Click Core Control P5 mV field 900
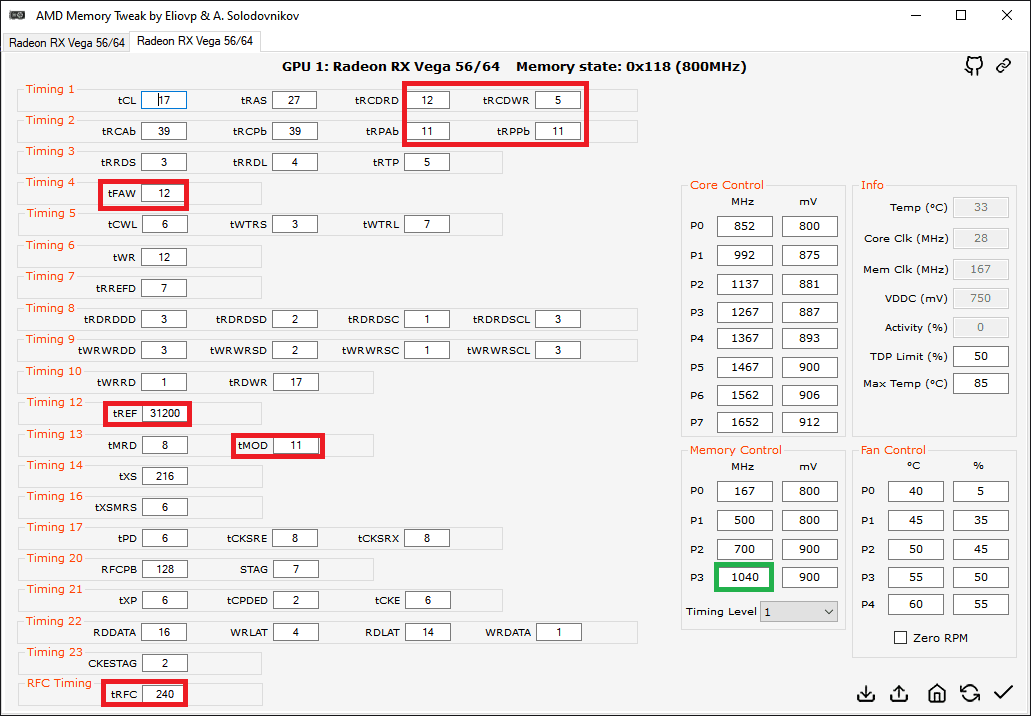Image resolution: width=1031 pixels, height=716 pixels. tap(809, 367)
